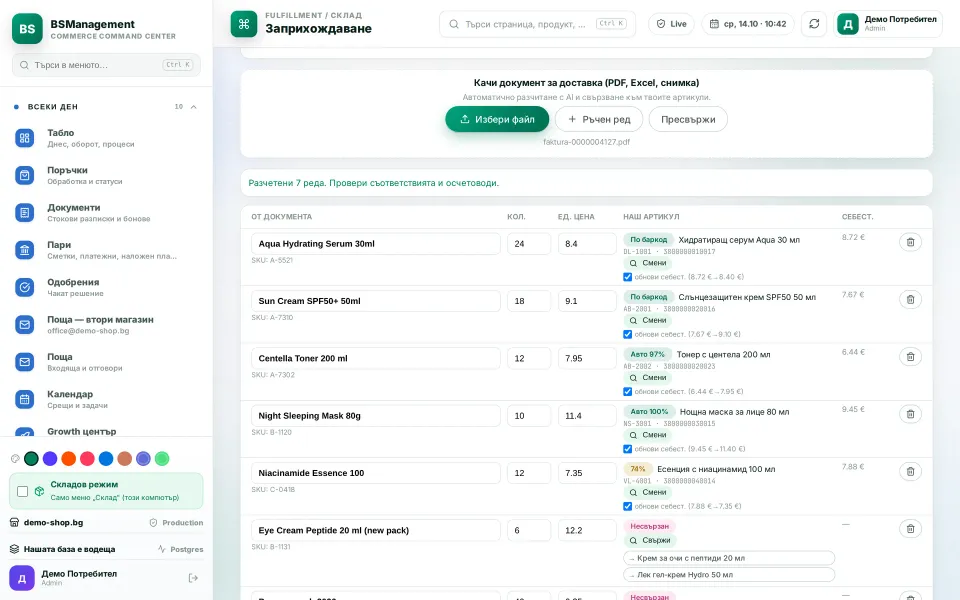The image size is (960, 600).
Task: Select the blue theme swatch
Action: (106, 459)
